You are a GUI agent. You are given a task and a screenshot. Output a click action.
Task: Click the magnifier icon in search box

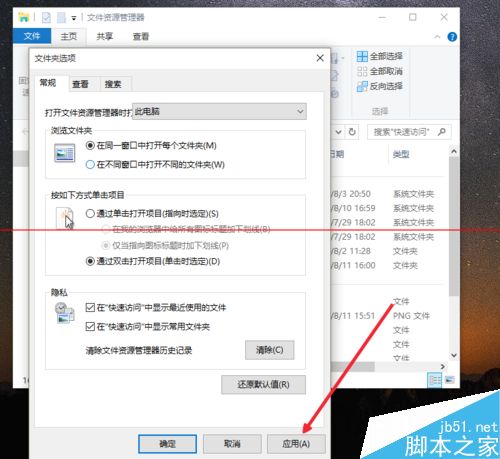pyautogui.click(x=442, y=132)
